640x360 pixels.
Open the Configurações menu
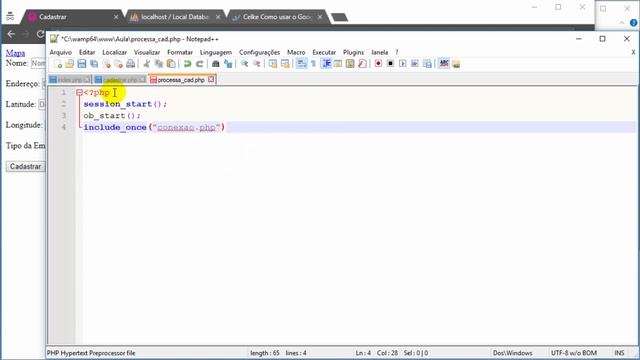point(259,52)
